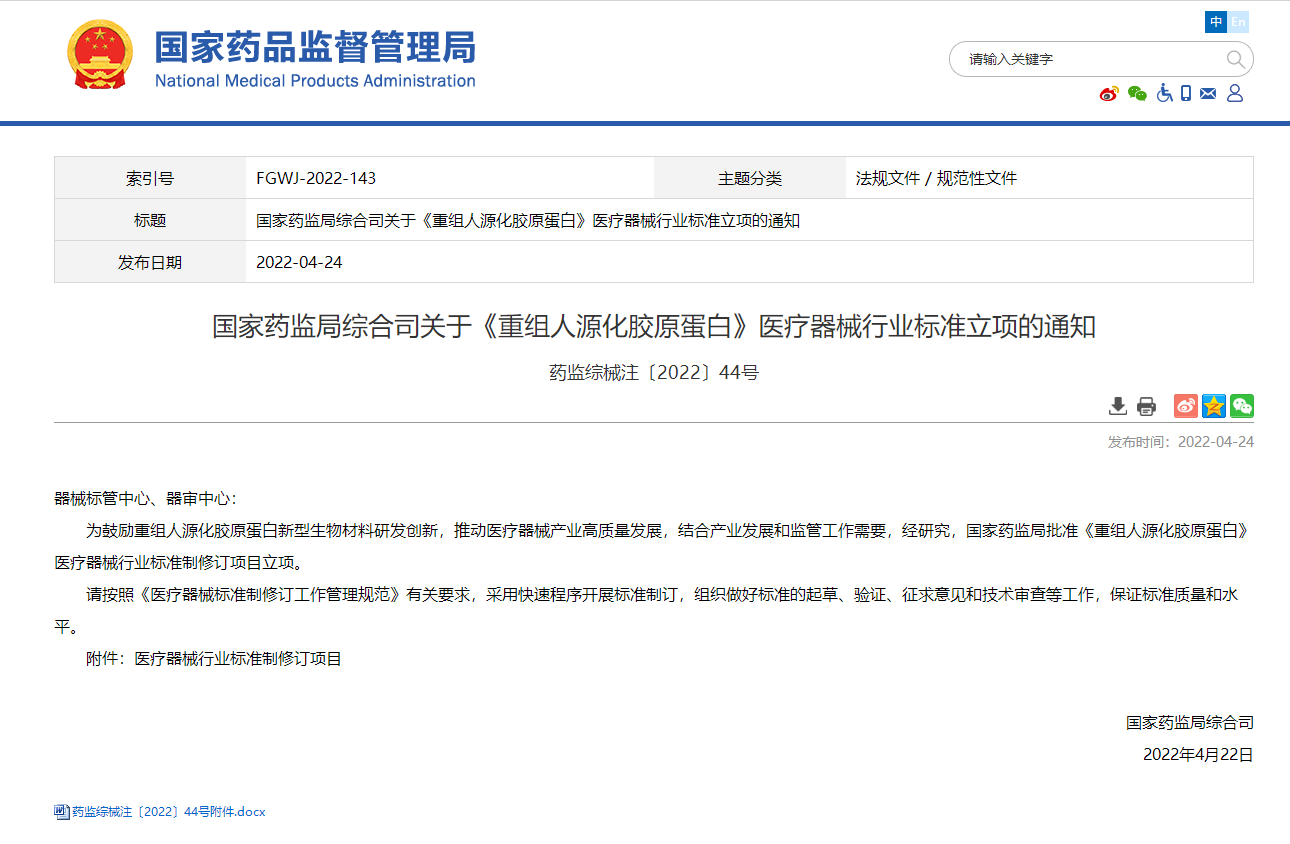This screenshot has height=844, width=1290.
Task: Click the 标题 header cell
Action: pos(150,221)
